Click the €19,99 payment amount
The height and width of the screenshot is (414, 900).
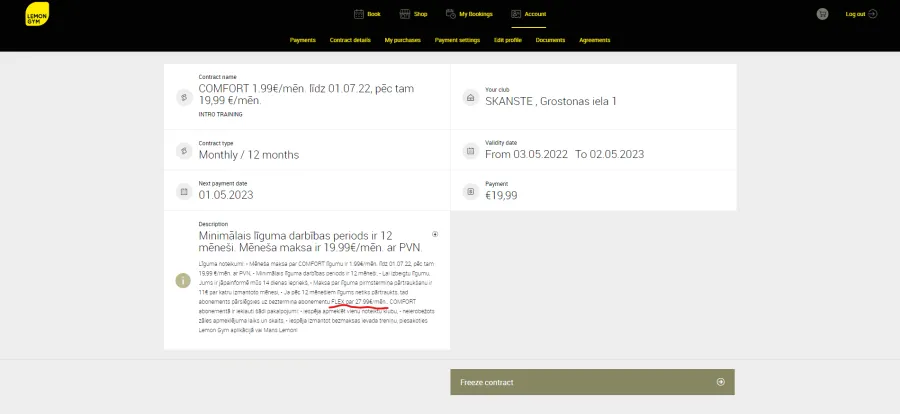[x=501, y=195]
